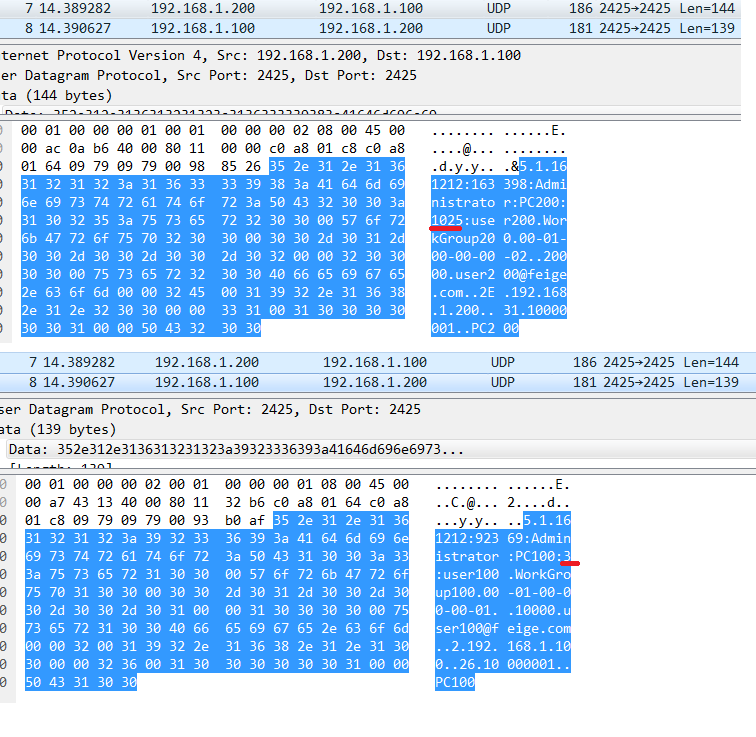756x737 pixels.
Task: Click hex line starting 01 c8 09 79 09 79 00 93
Action: coord(217,520)
